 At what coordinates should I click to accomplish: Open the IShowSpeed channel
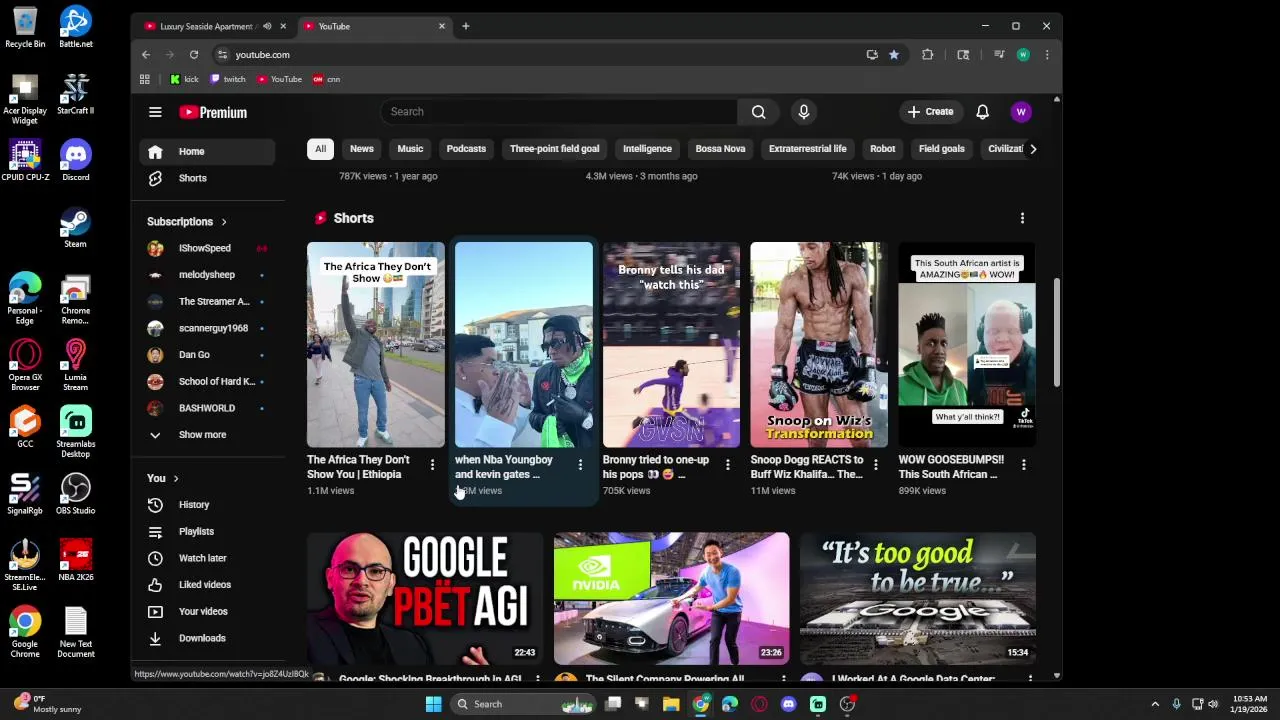point(207,248)
